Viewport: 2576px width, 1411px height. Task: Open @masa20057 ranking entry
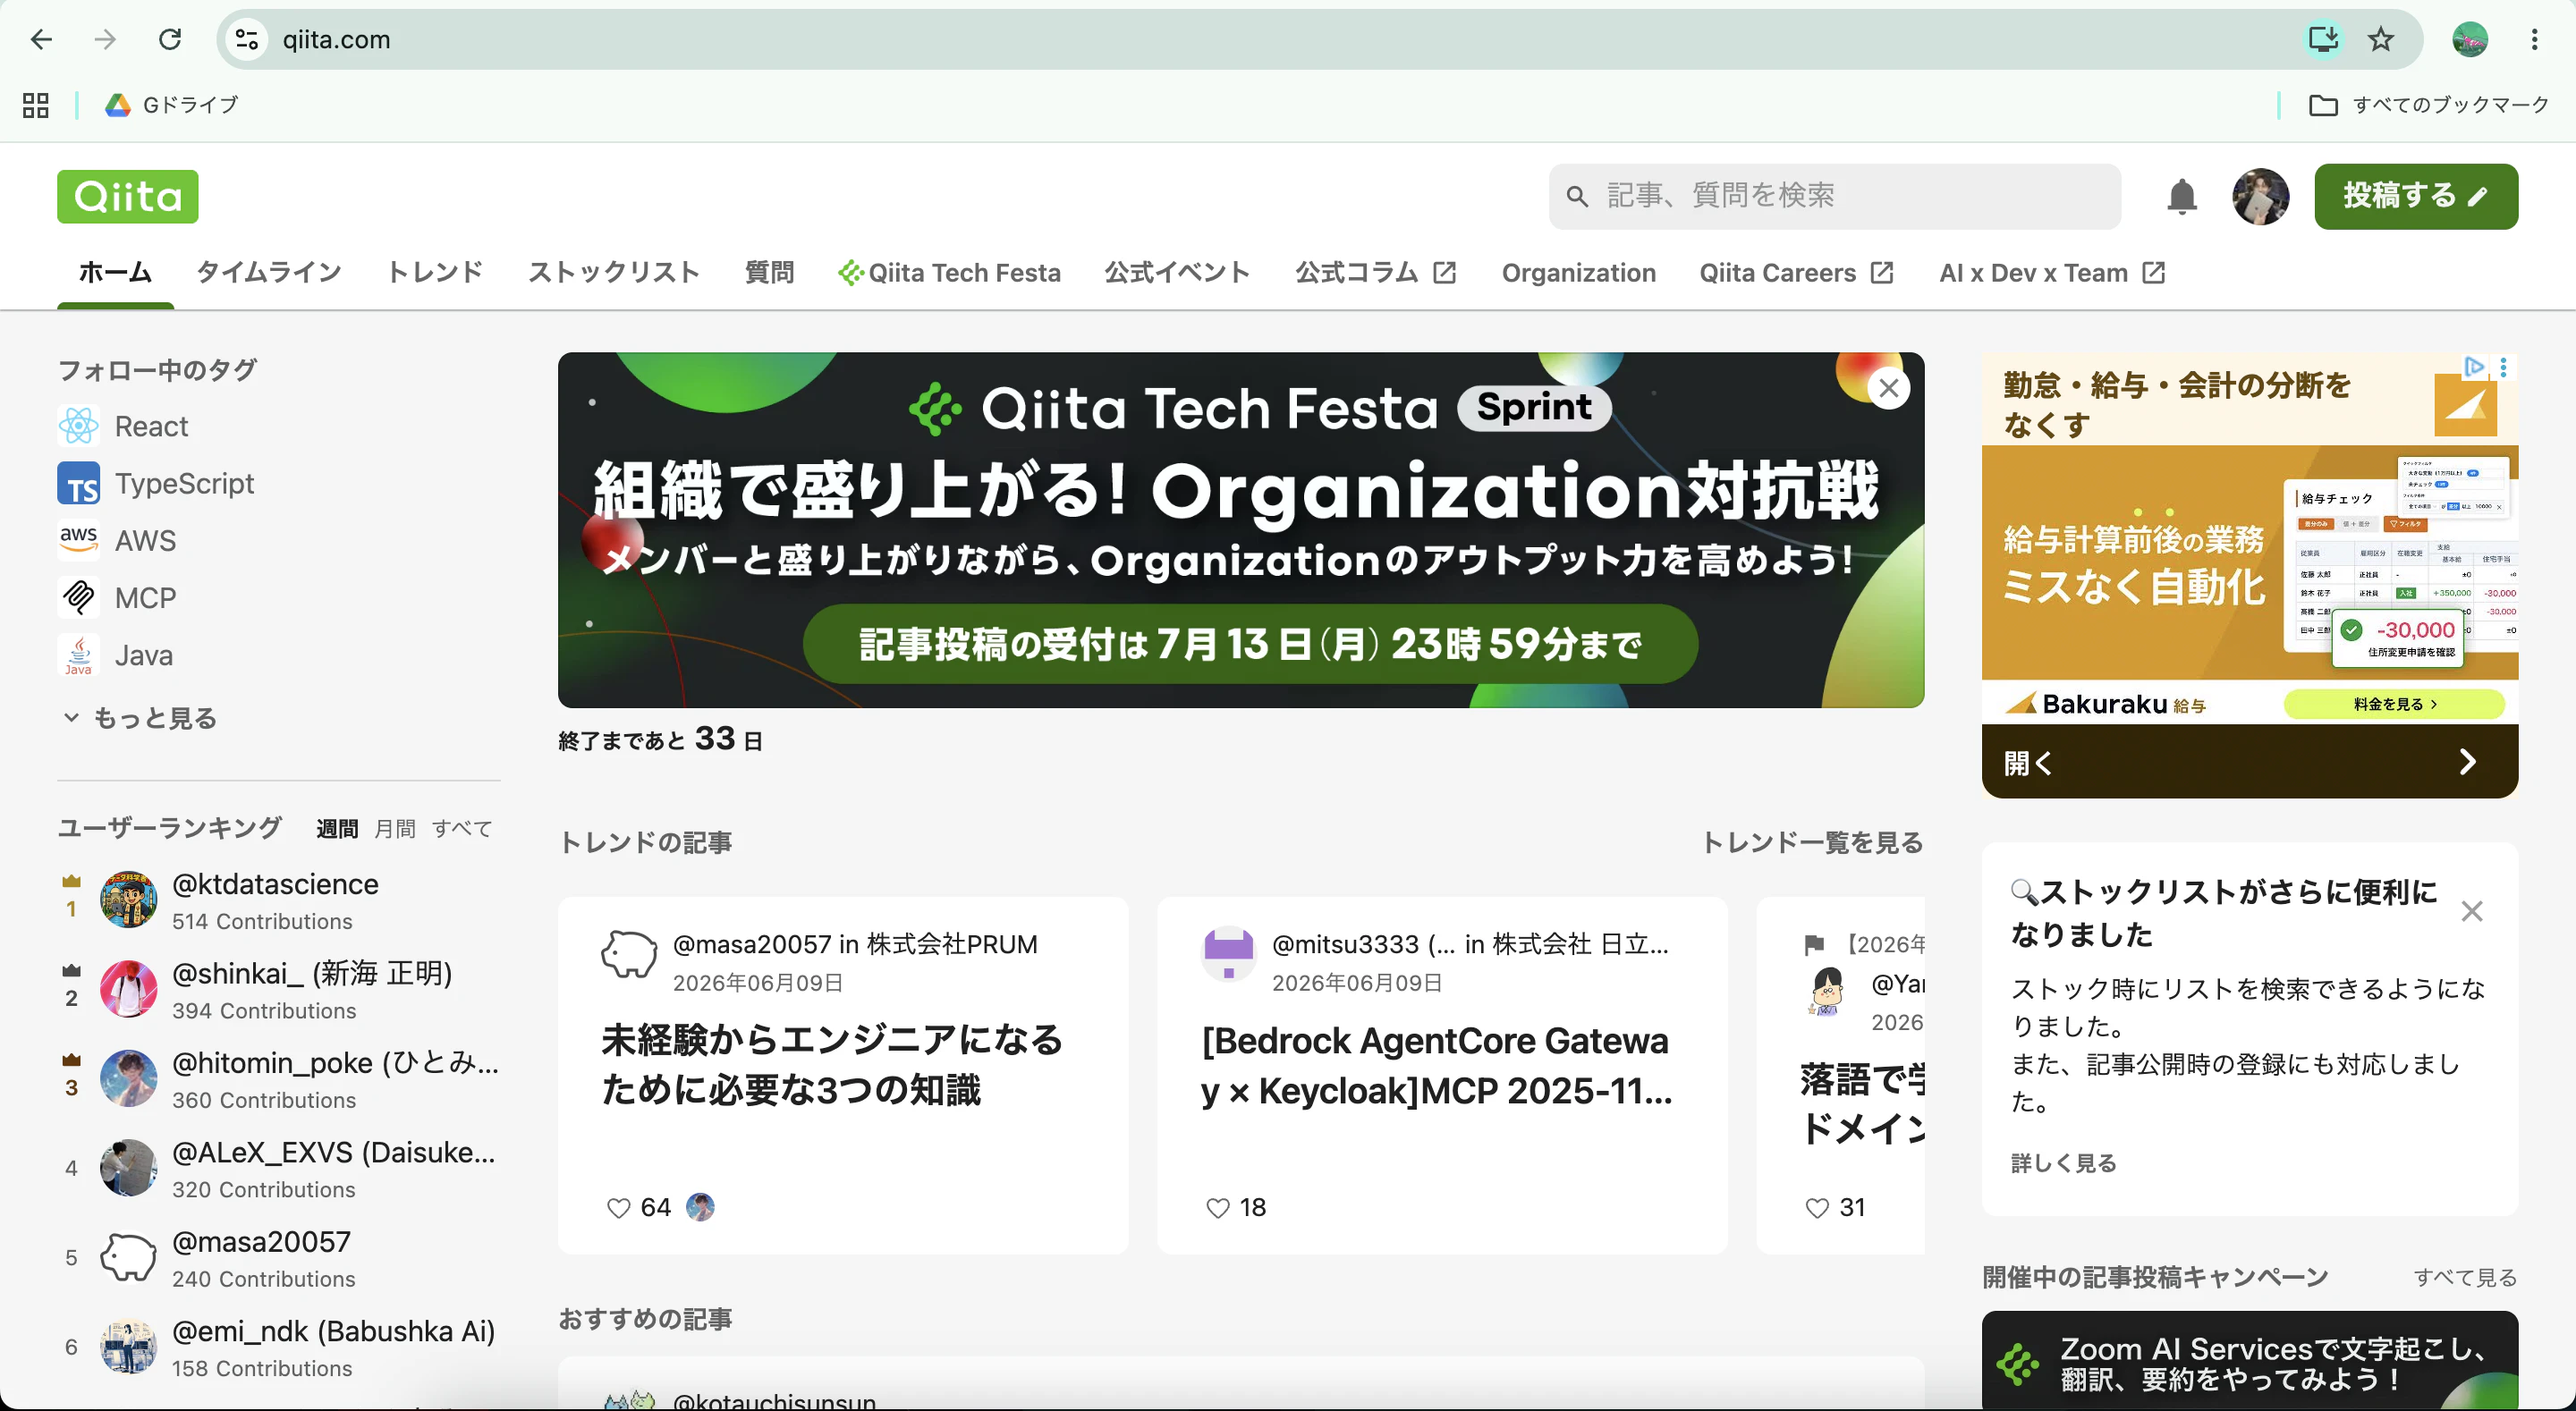pos(261,1241)
